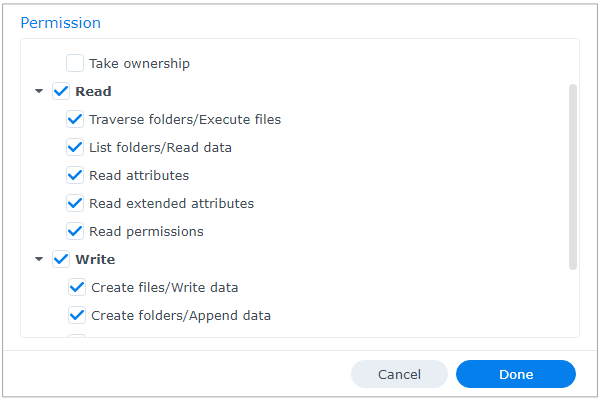Collapse the Read permission group arrow

(x=39, y=91)
